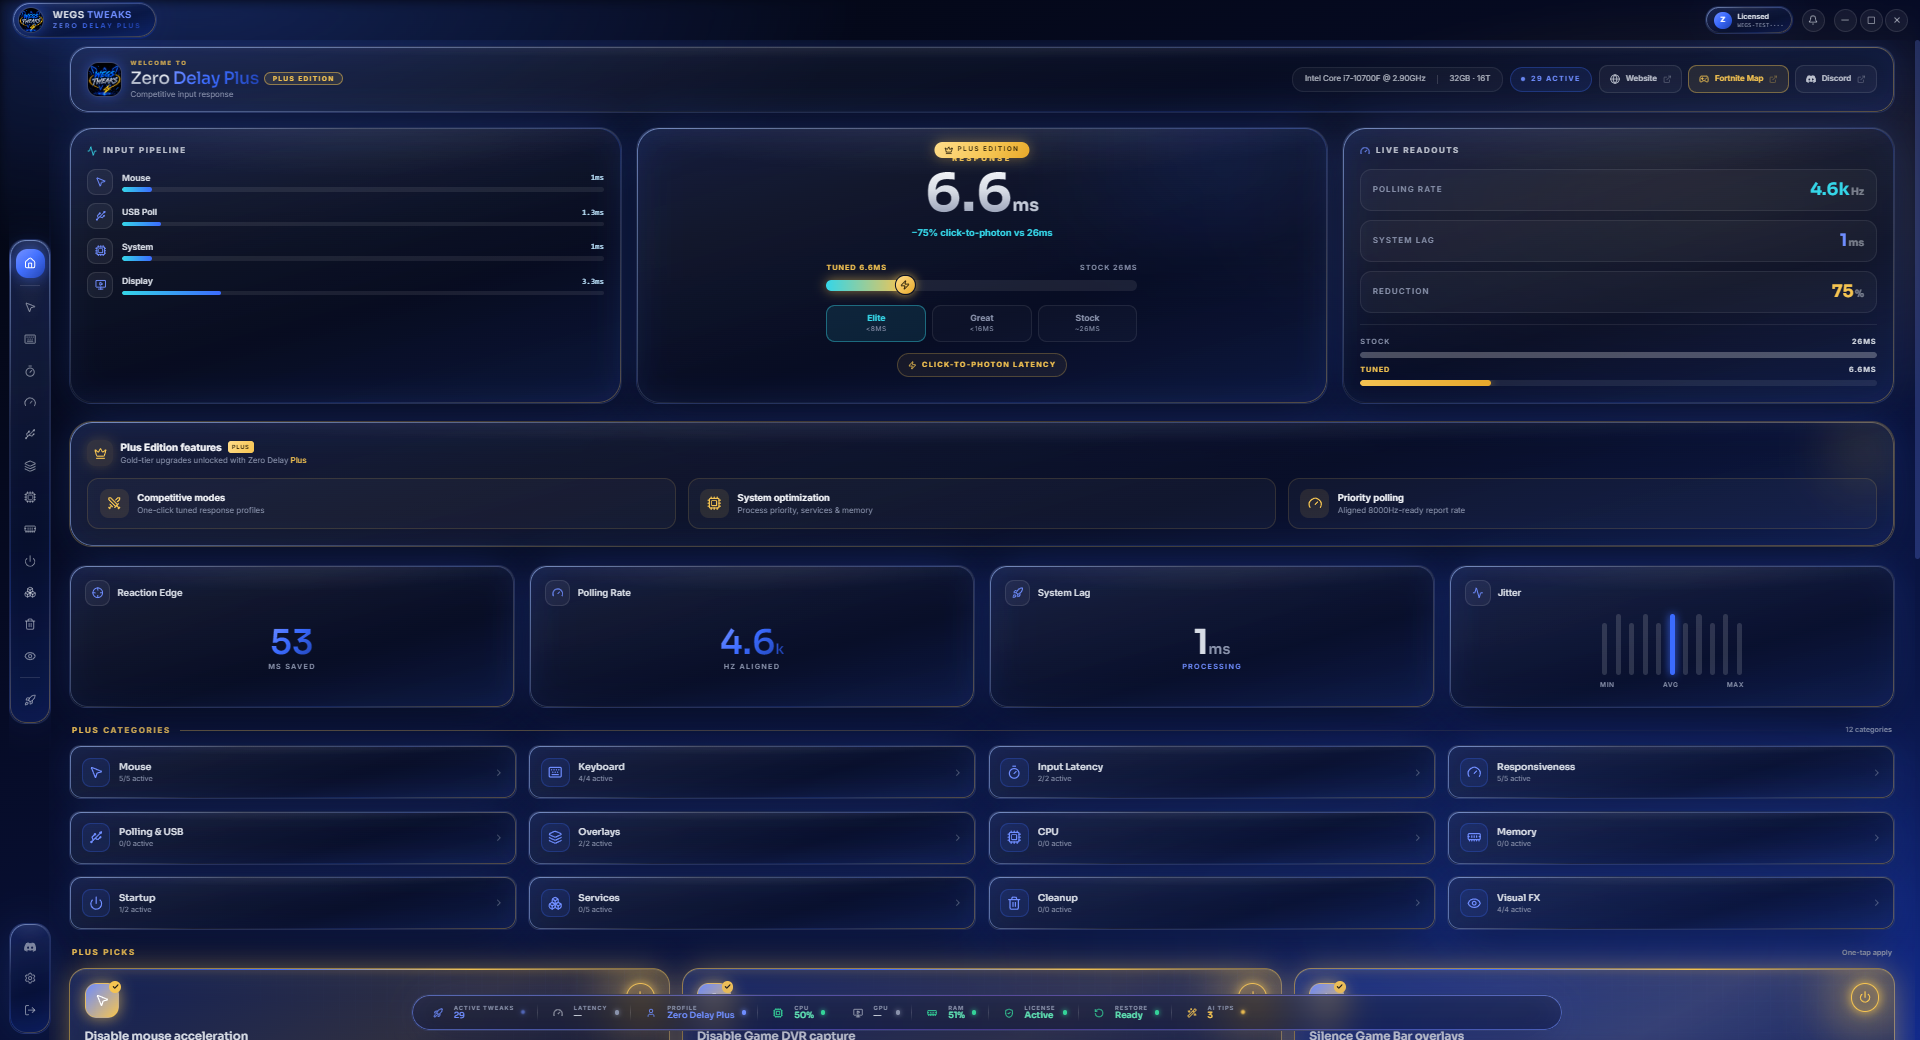
Task: Open Startup section via sidebar power icon
Action: (x=30, y=561)
